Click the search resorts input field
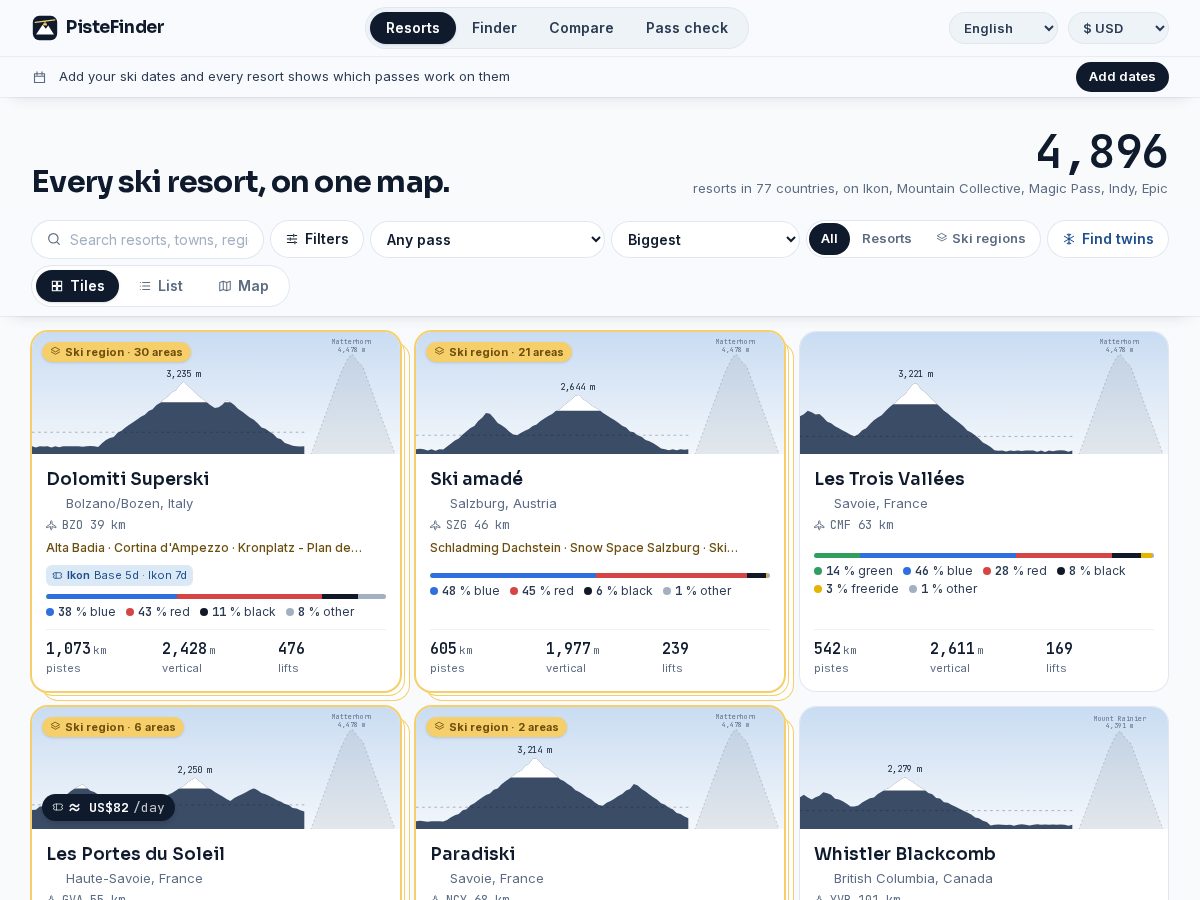The height and width of the screenshot is (900, 1200). click(x=148, y=240)
